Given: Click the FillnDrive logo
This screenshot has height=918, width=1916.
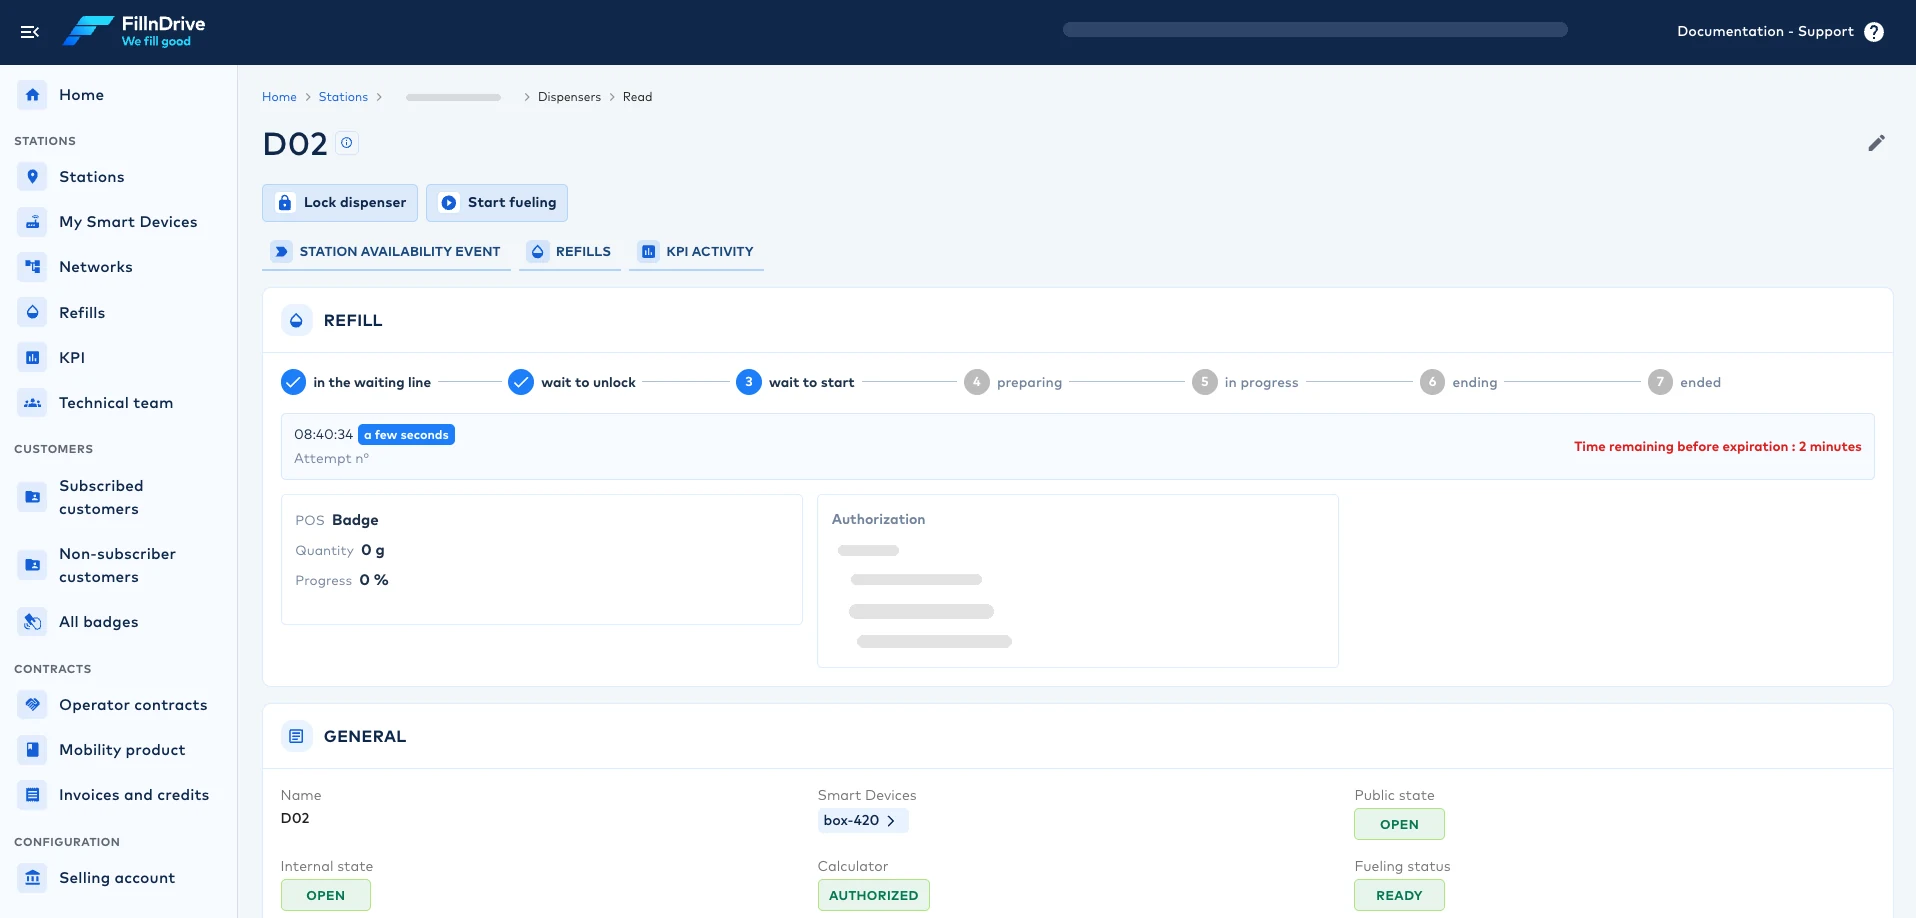Looking at the screenshot, I should pos(134,31).
